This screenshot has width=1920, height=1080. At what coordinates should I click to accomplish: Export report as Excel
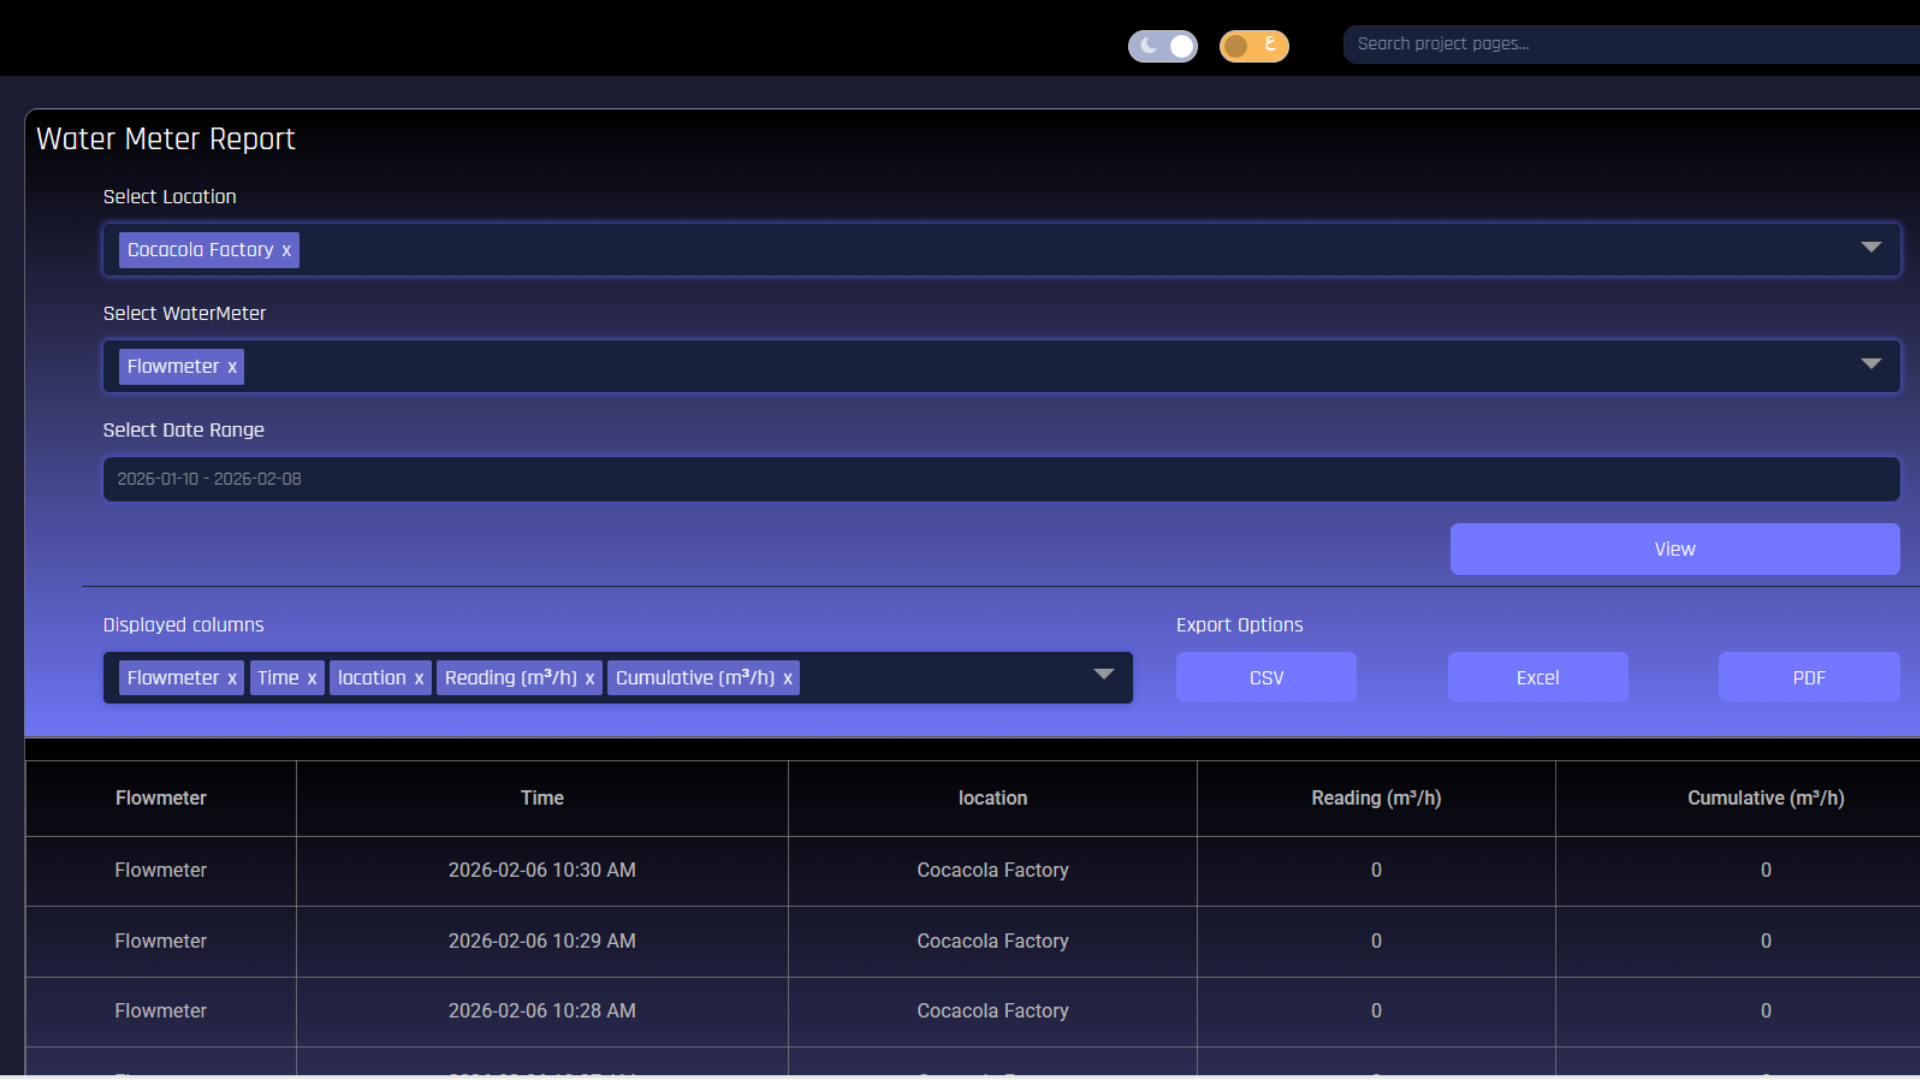tap(1537, 678)
